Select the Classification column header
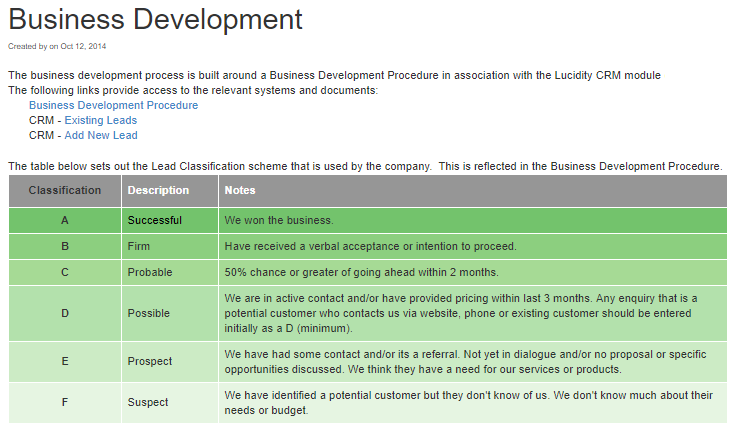Viewport: 737px width, 430px height. 65,190
